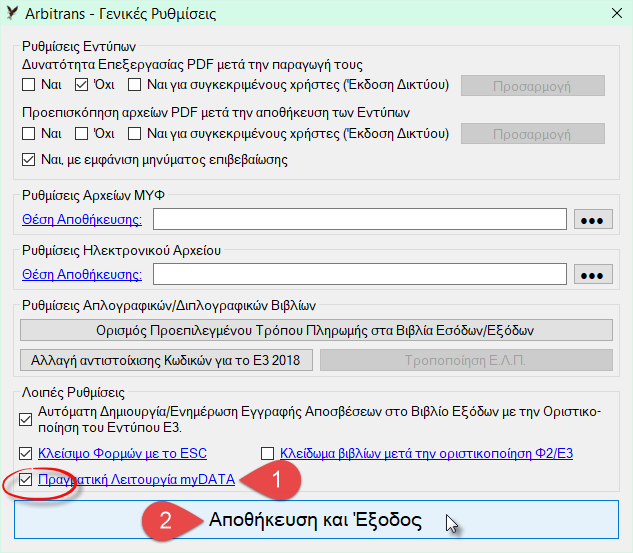Viewport: 633px width, 553px height.
Task: Toggle 'Κλείσιμο Φορμών με το ESC' checkbox
Action: tap(25, 453)
